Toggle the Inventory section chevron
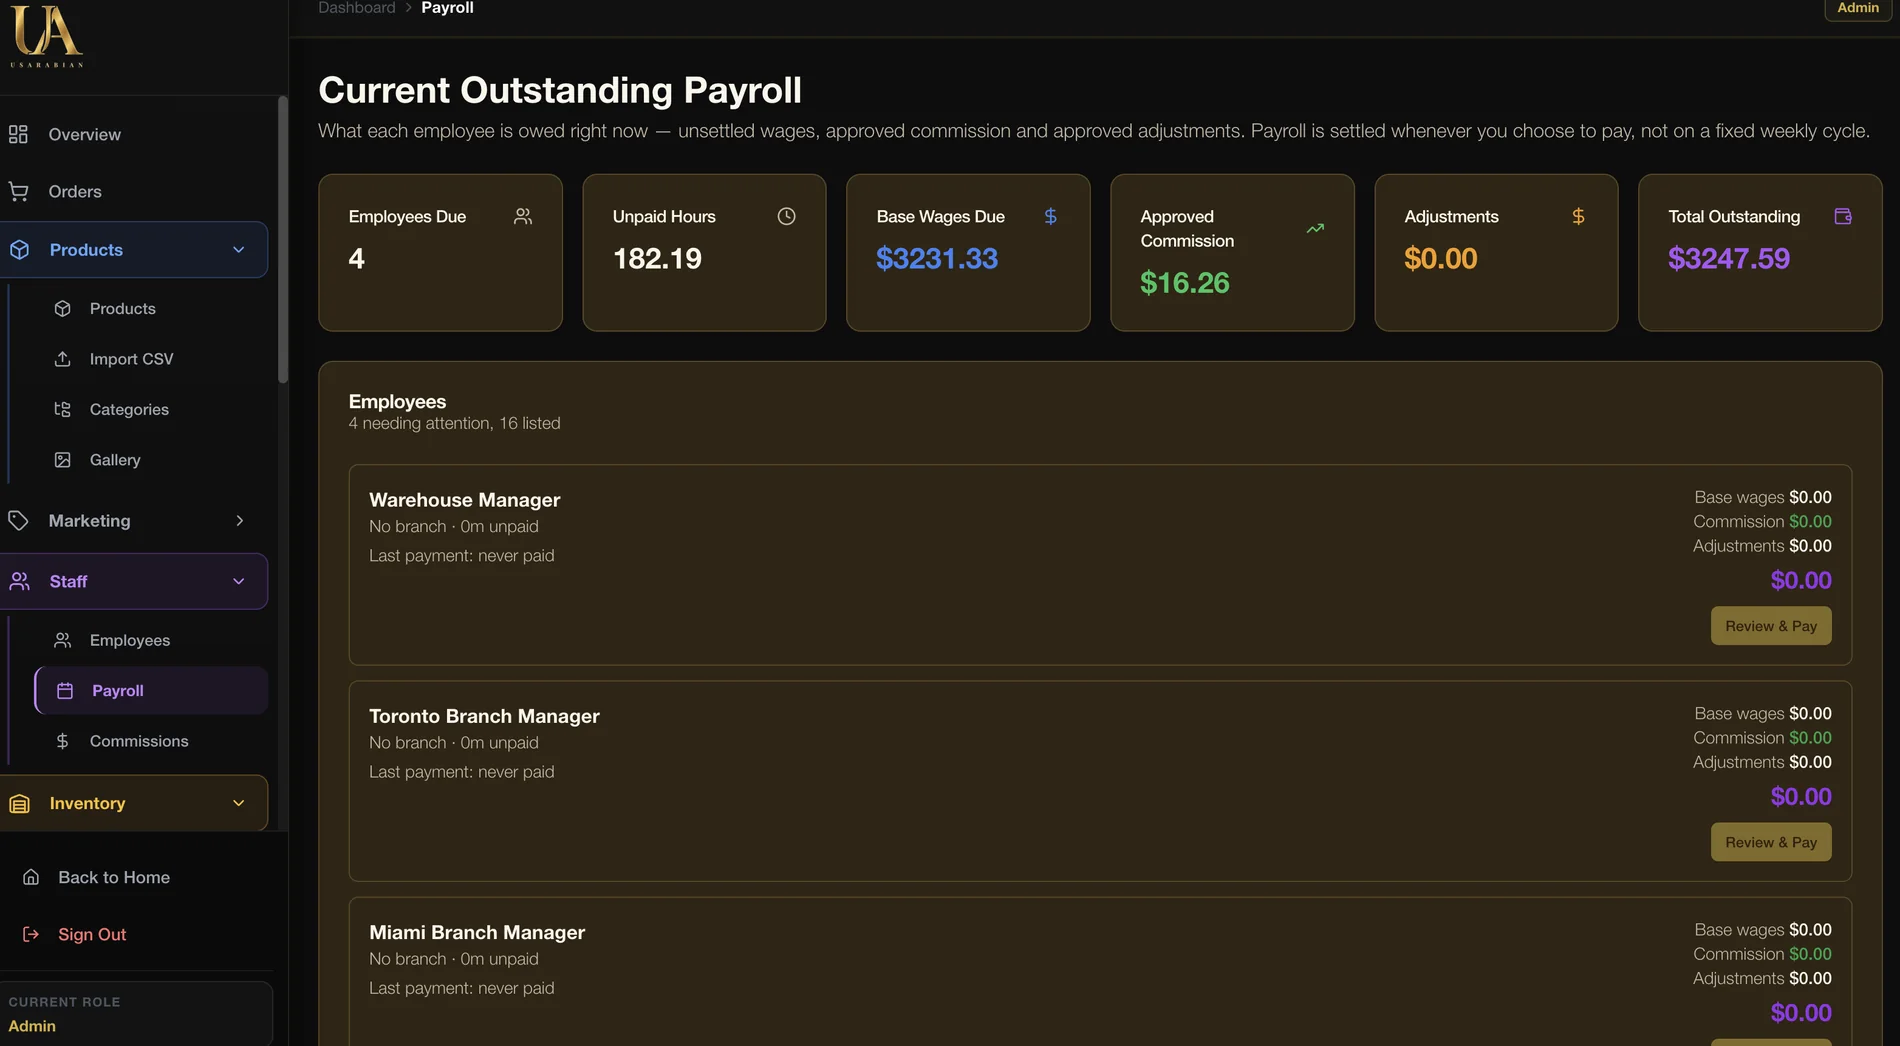The image size is (1900, 1046). coord(239,803)
